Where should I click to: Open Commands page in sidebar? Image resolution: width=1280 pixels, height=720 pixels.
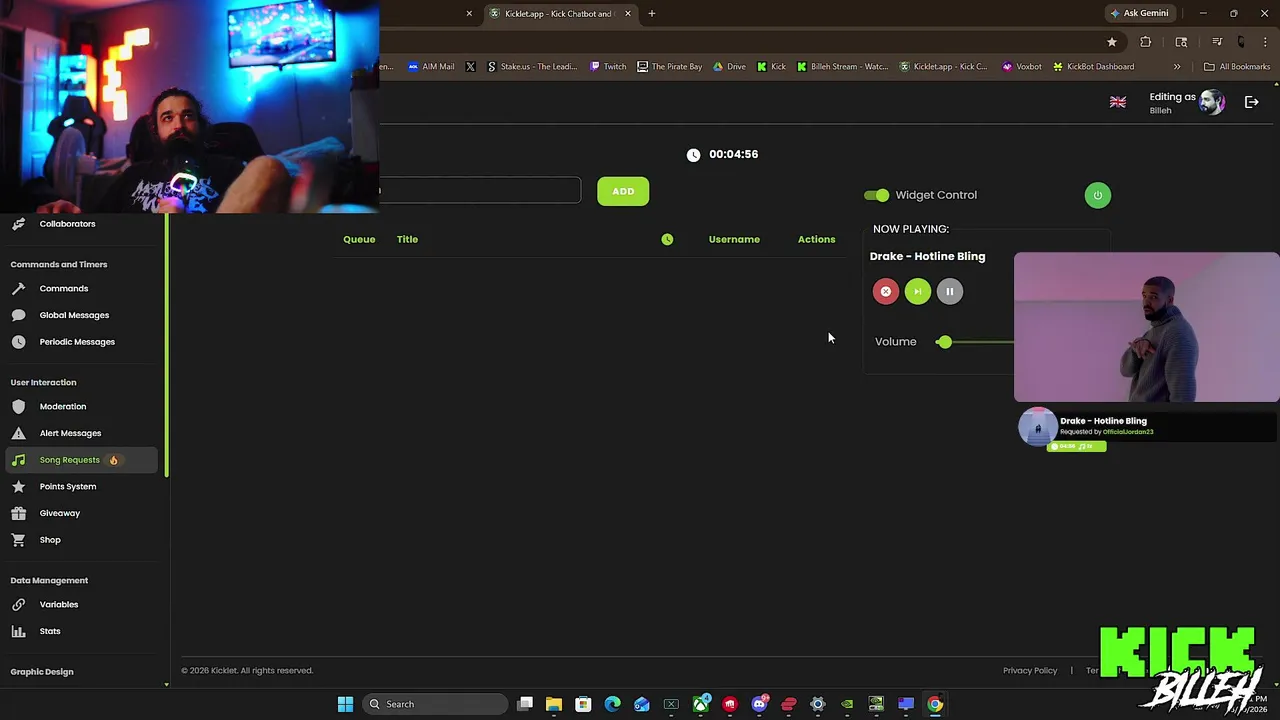coord(64,288)
